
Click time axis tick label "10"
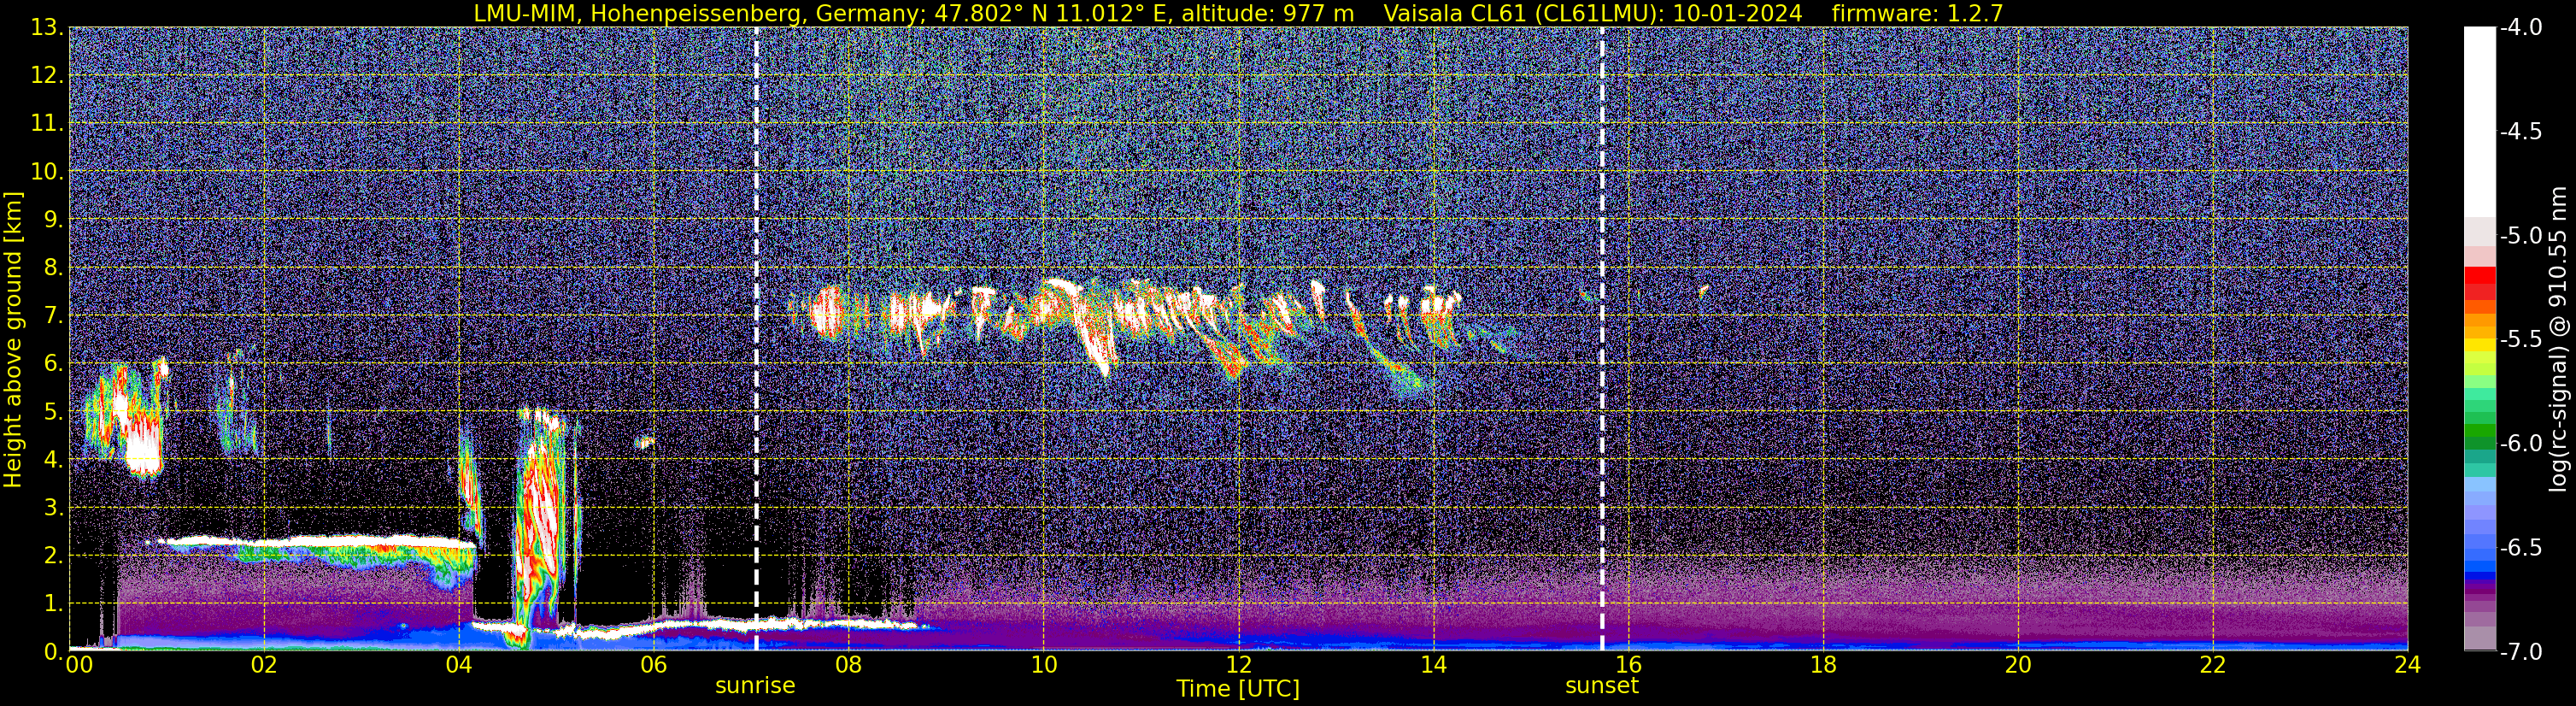tap(1043, 665)
